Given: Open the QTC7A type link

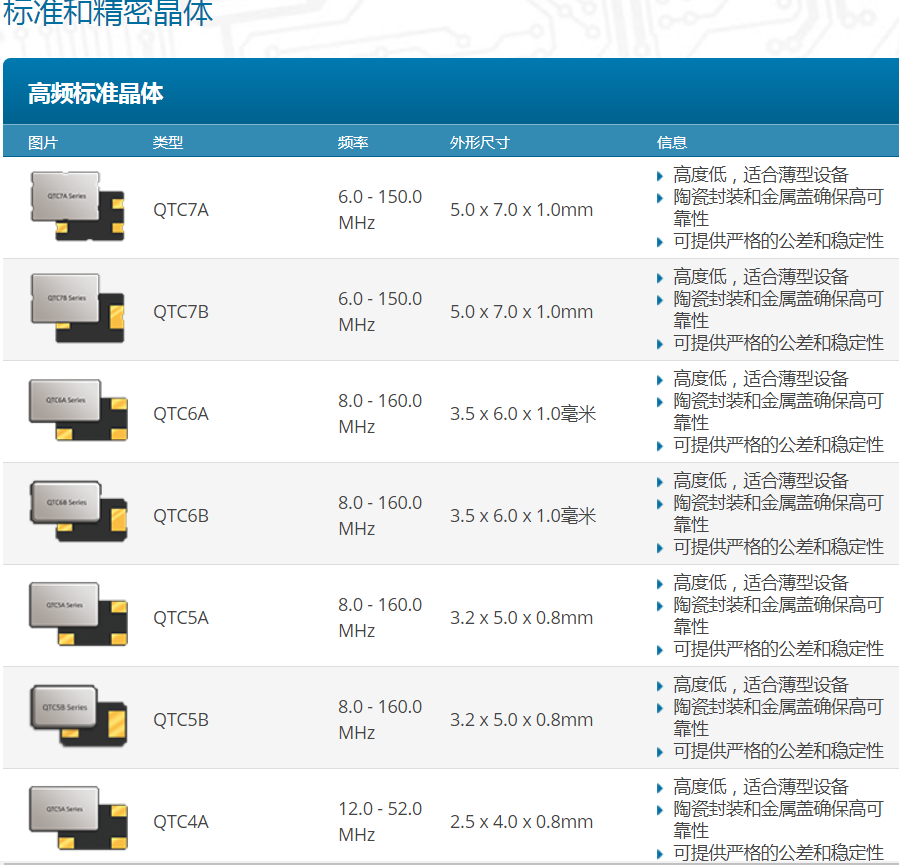Looking at the screenshot, I should (x=181, y=210).
